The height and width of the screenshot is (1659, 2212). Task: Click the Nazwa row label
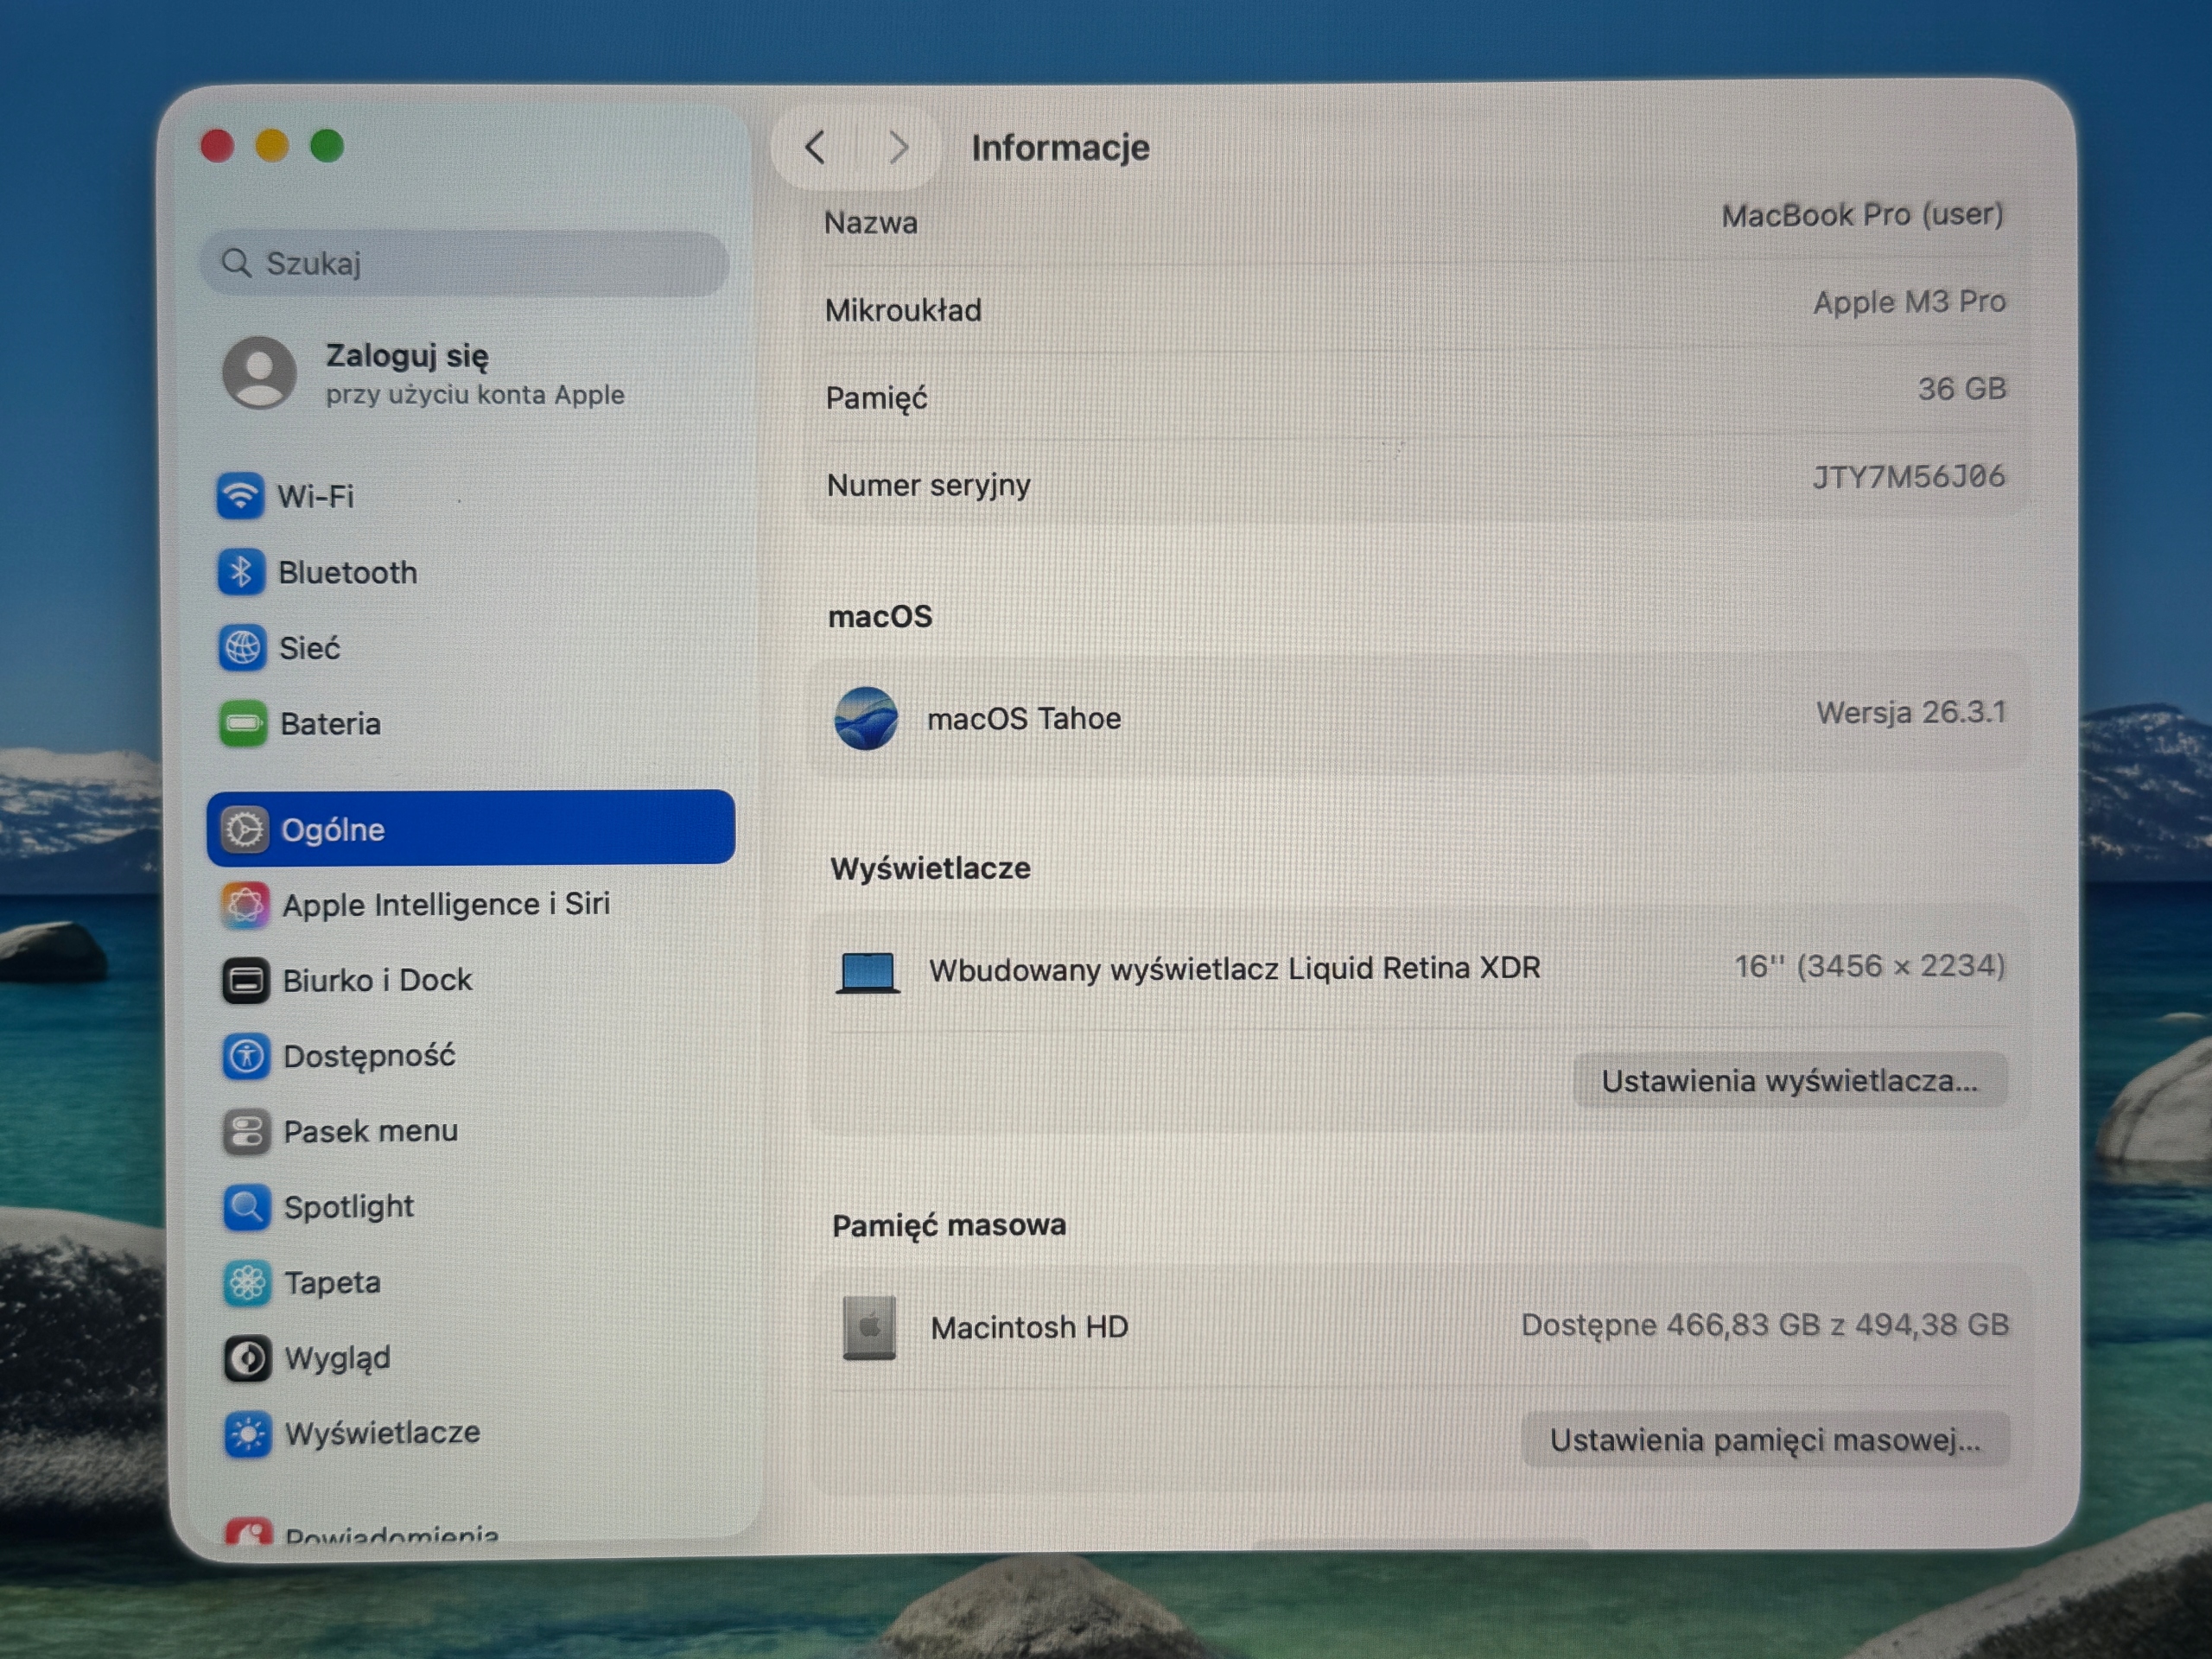[x=870, y=222]
